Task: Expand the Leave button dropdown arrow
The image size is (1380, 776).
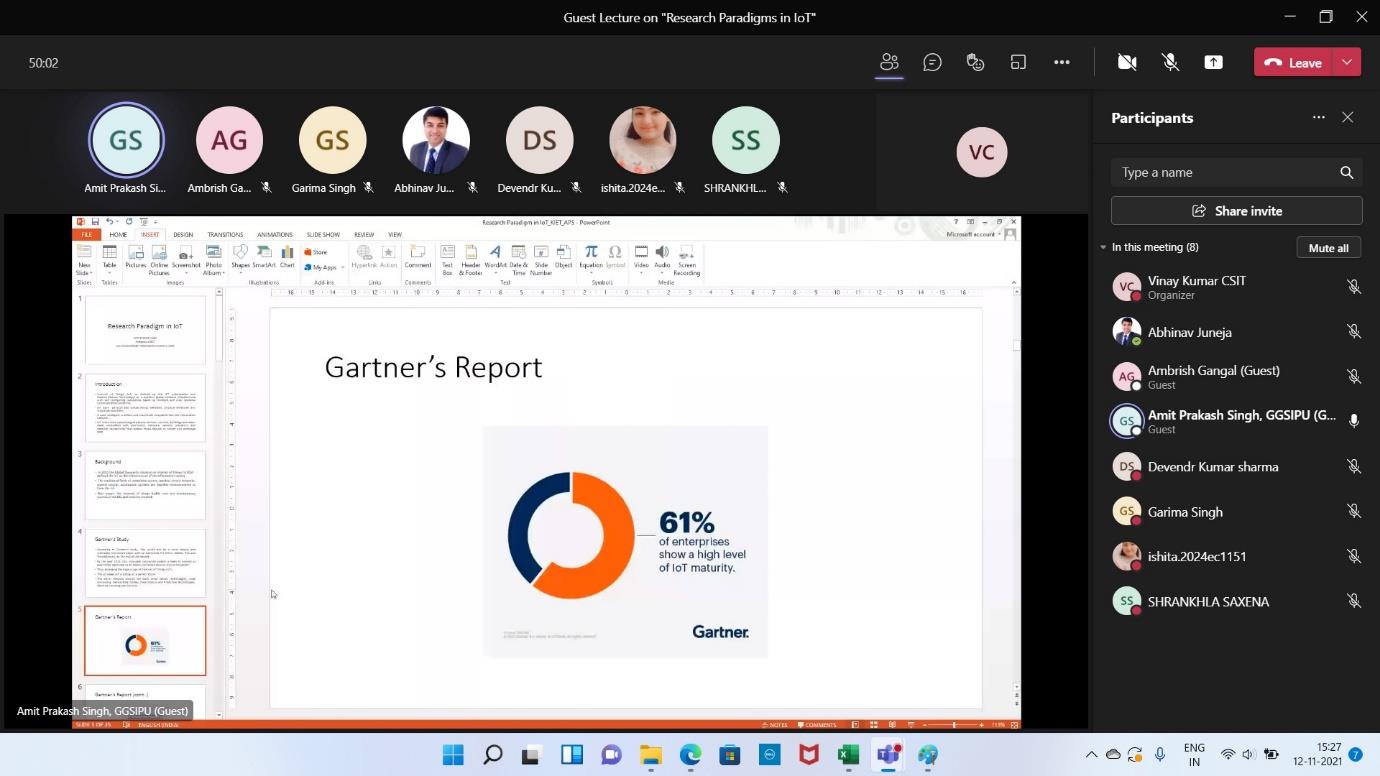Action: pos(1347,62)
